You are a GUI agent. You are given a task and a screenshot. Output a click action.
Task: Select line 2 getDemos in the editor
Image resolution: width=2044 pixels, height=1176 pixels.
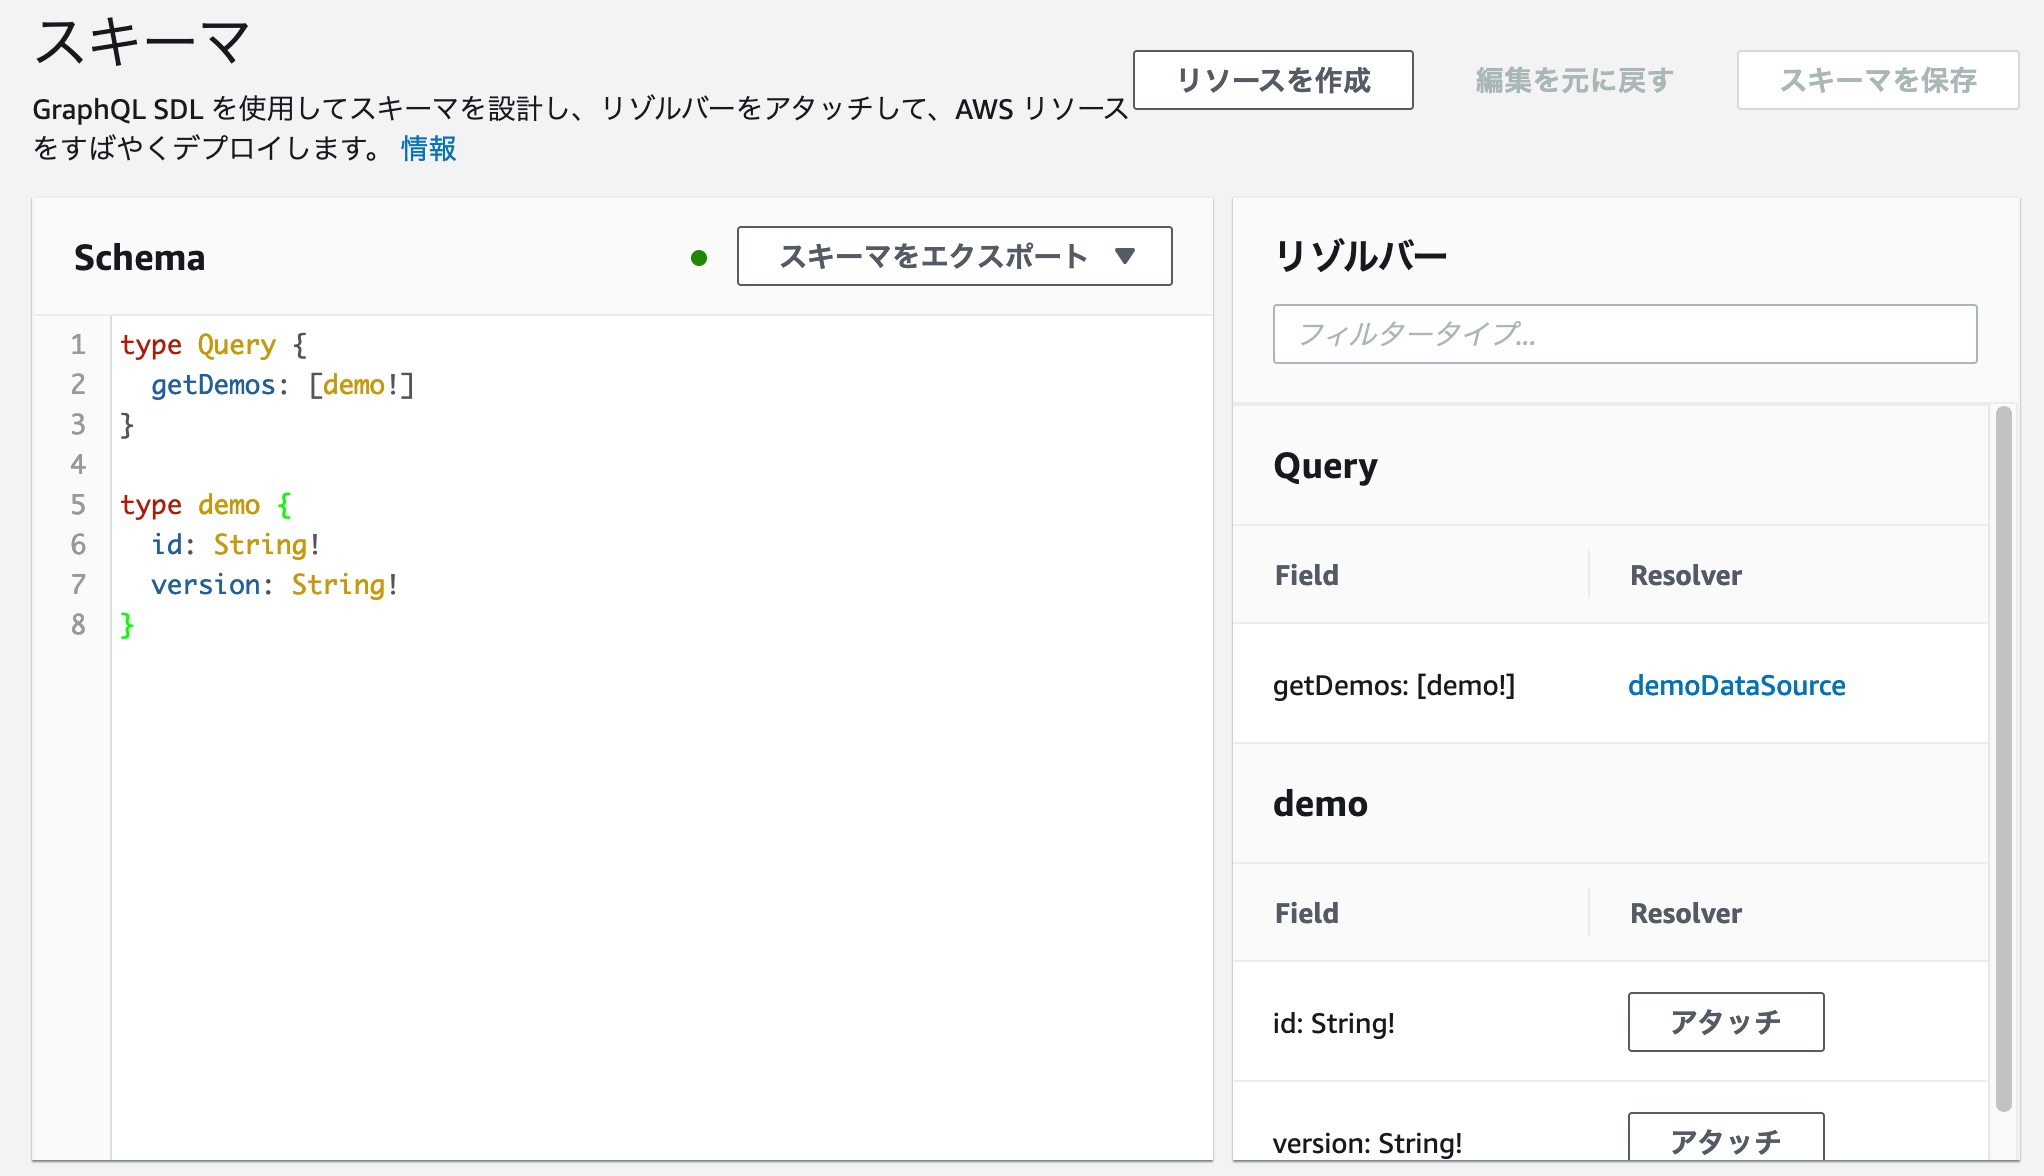[x=217, y=384]
